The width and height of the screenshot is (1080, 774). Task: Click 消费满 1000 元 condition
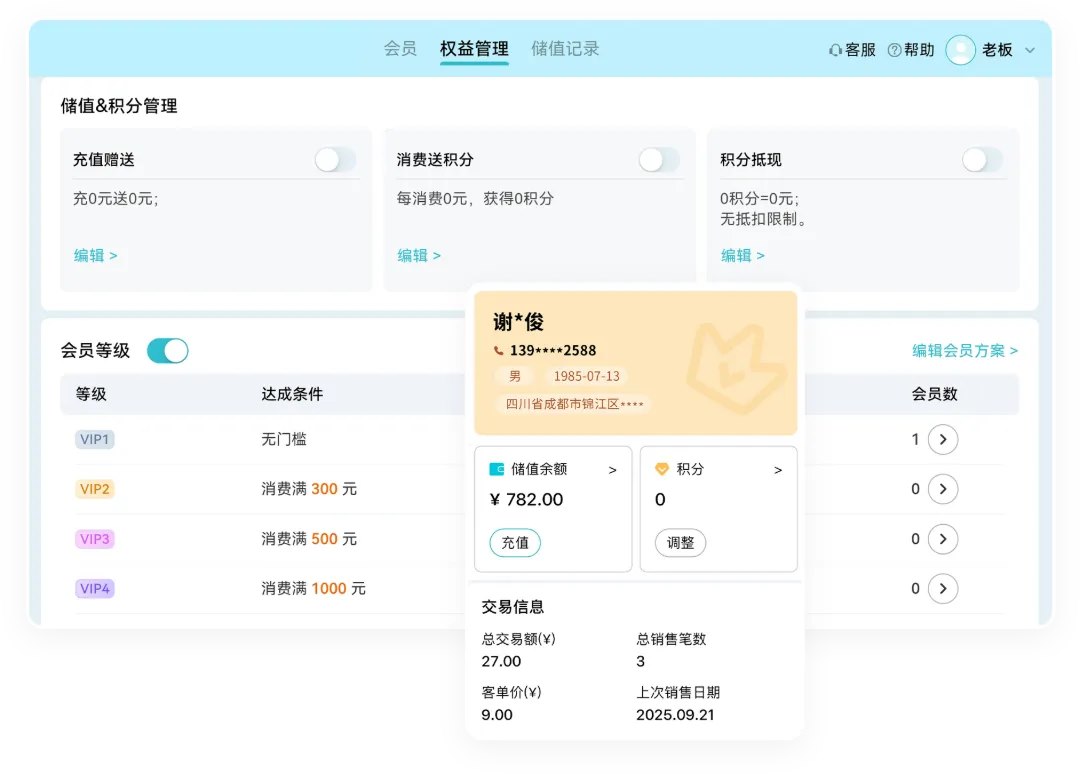[313, 588]
